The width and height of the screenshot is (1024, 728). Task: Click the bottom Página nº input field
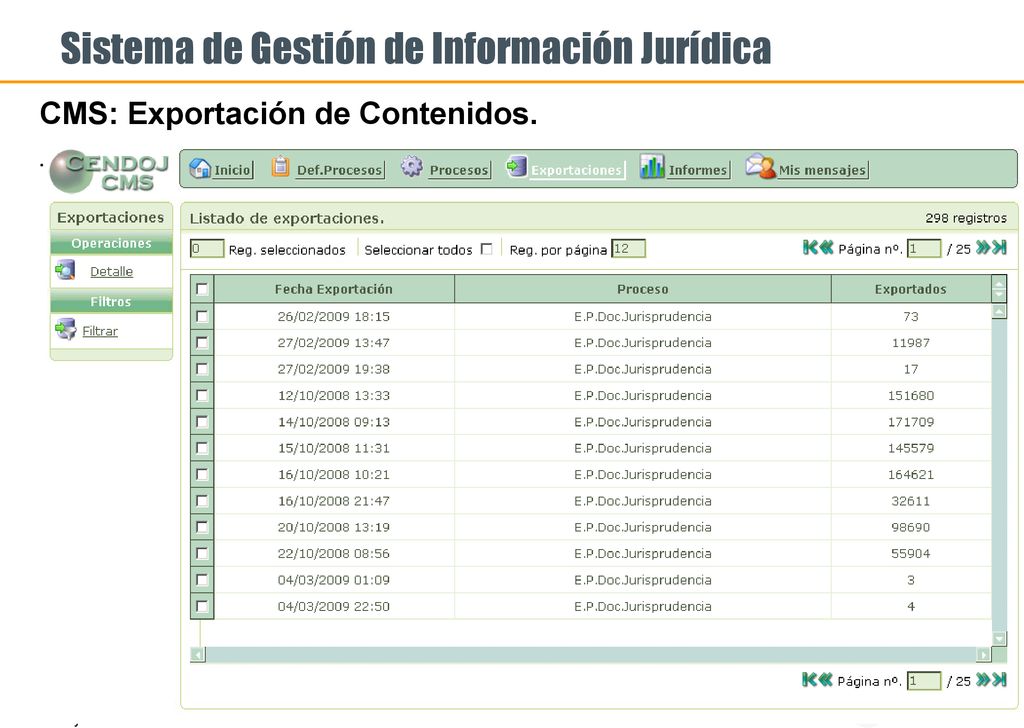(924, 681)
